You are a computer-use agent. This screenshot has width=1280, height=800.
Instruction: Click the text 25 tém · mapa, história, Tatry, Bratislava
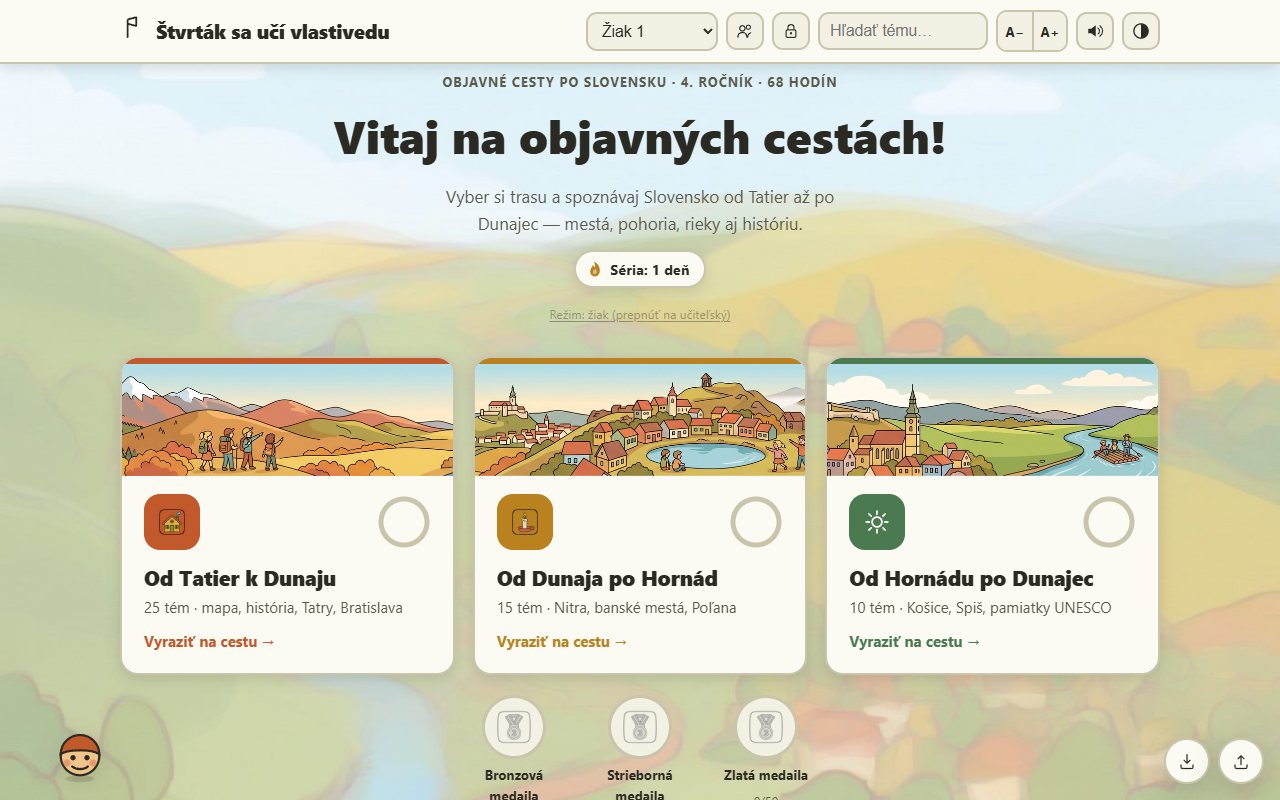coord(273,608)
